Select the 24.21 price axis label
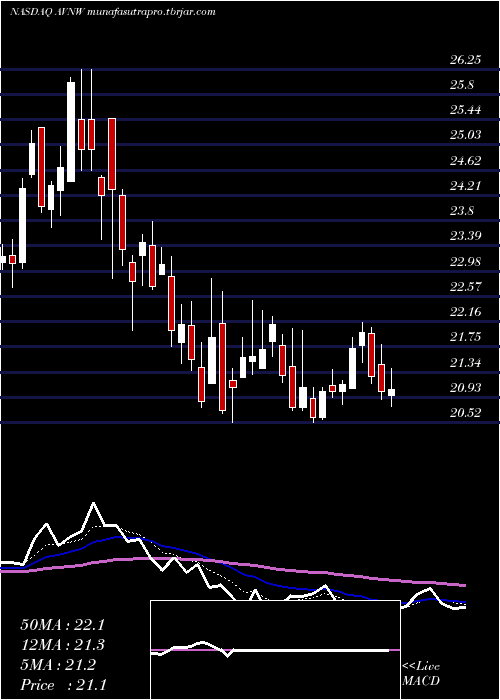The image size is (500, 700). (x=466, y=185)
